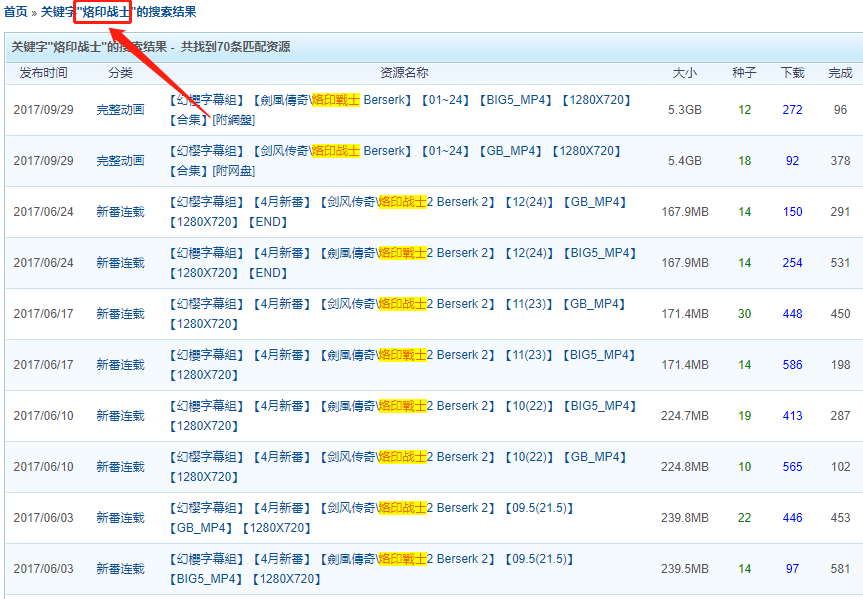
Task: Click the completed count 291
Action: coord(840,212)
